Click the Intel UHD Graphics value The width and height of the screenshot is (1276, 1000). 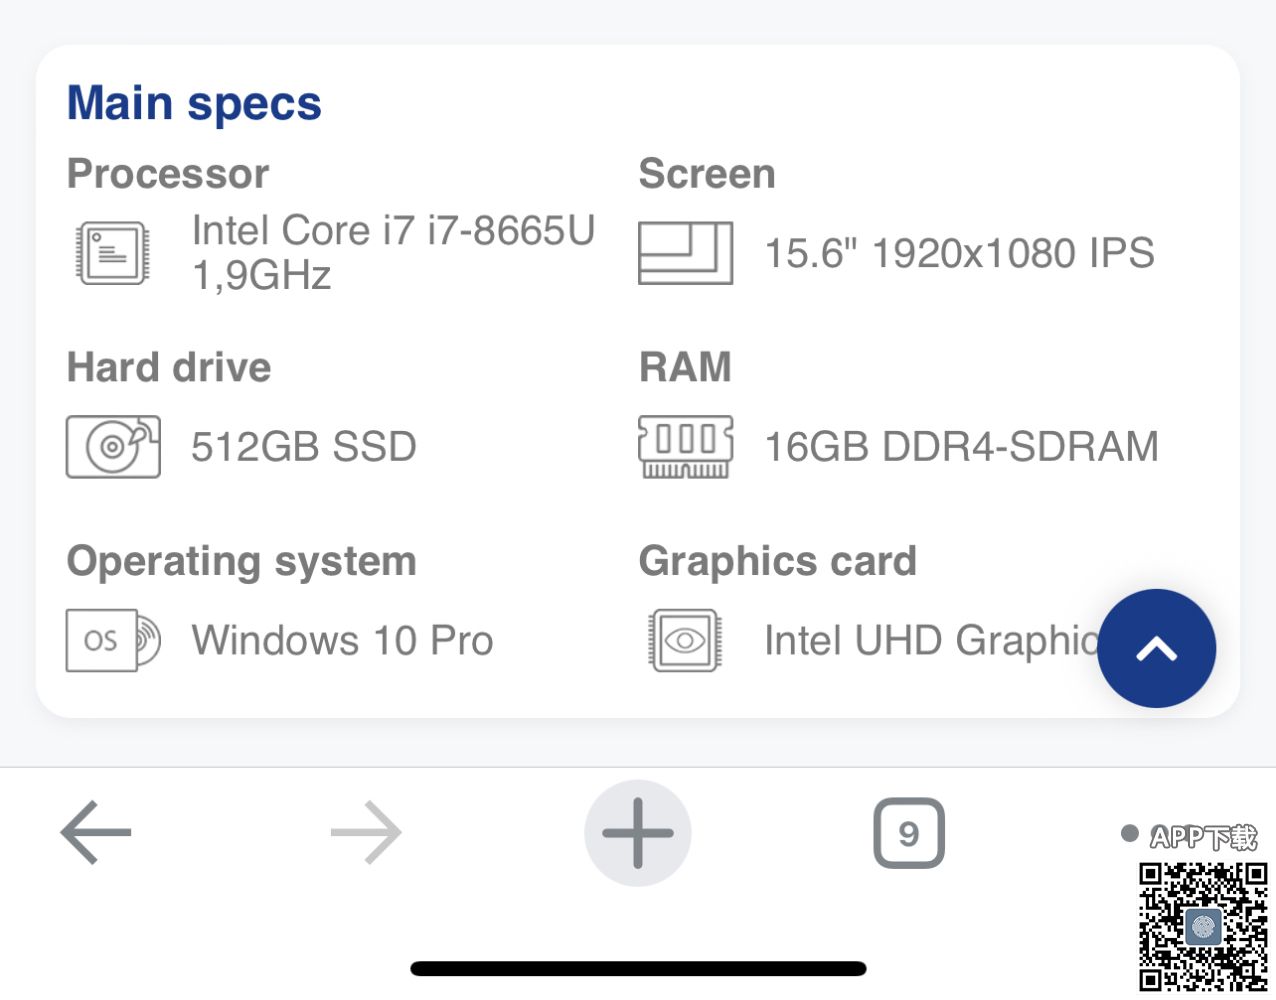click(930, 640)
